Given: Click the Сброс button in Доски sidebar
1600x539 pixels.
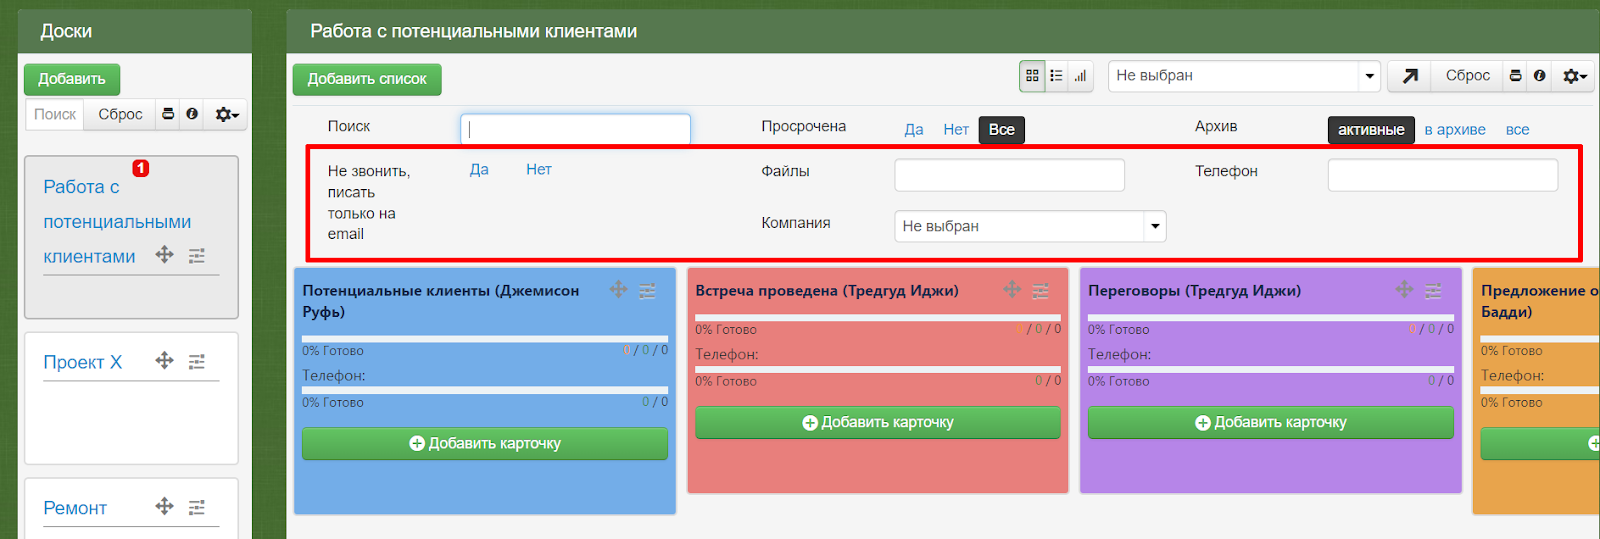Looking at the screenshot, I should [120, 114].
